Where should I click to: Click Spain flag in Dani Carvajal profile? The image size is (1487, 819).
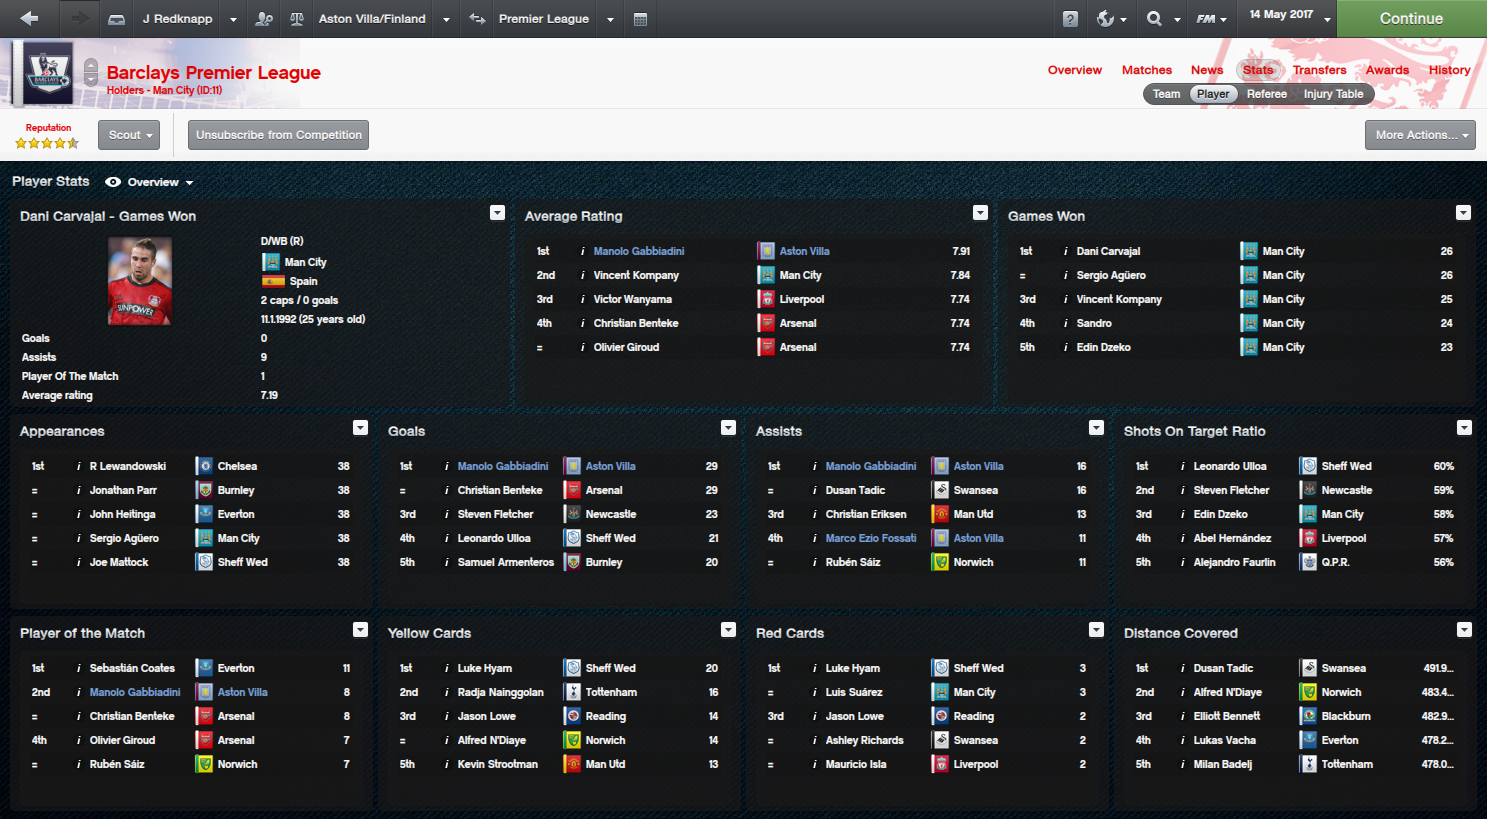tap(272, 281)
